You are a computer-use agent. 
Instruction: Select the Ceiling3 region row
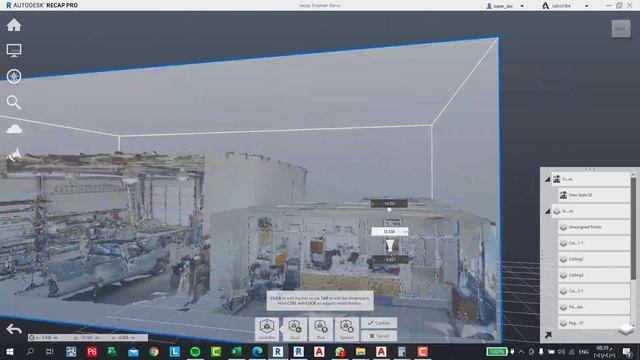point(594,275)
